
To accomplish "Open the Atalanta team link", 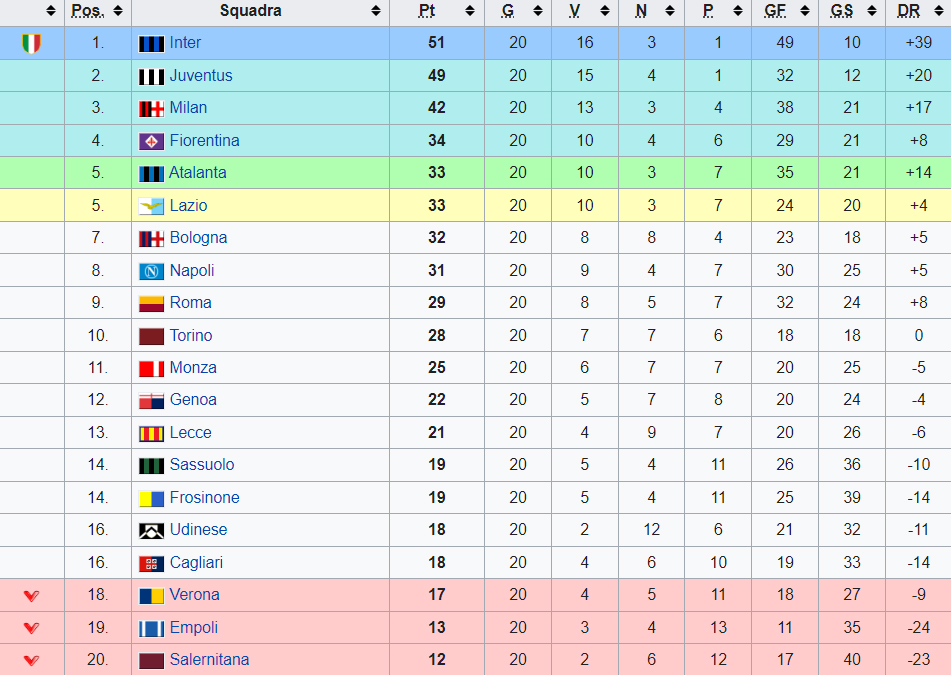I will pyautogui.click(x=198, y=173).
